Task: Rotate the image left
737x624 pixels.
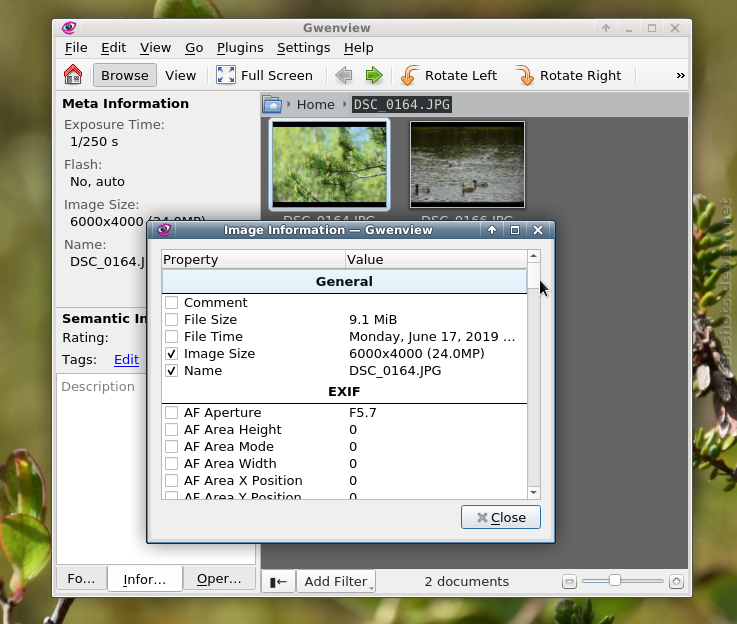Action: [449, 75]
